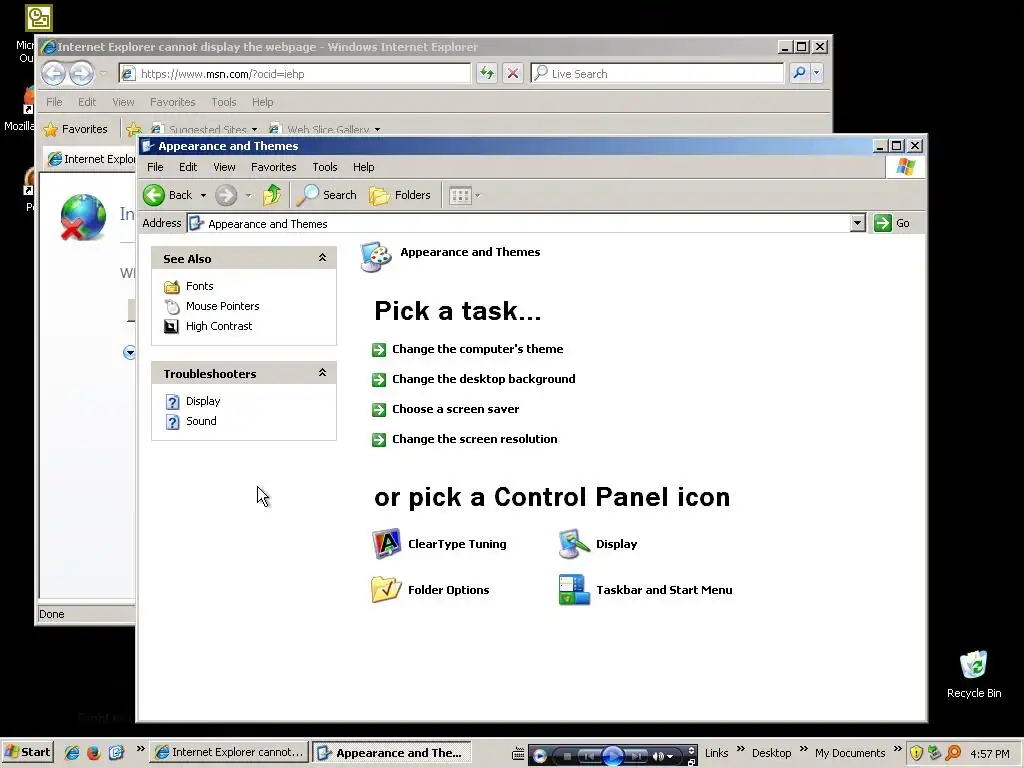Click the orange magnifier tray icon
Viewport: 1024px width, 768px height.
pos(953,753)
